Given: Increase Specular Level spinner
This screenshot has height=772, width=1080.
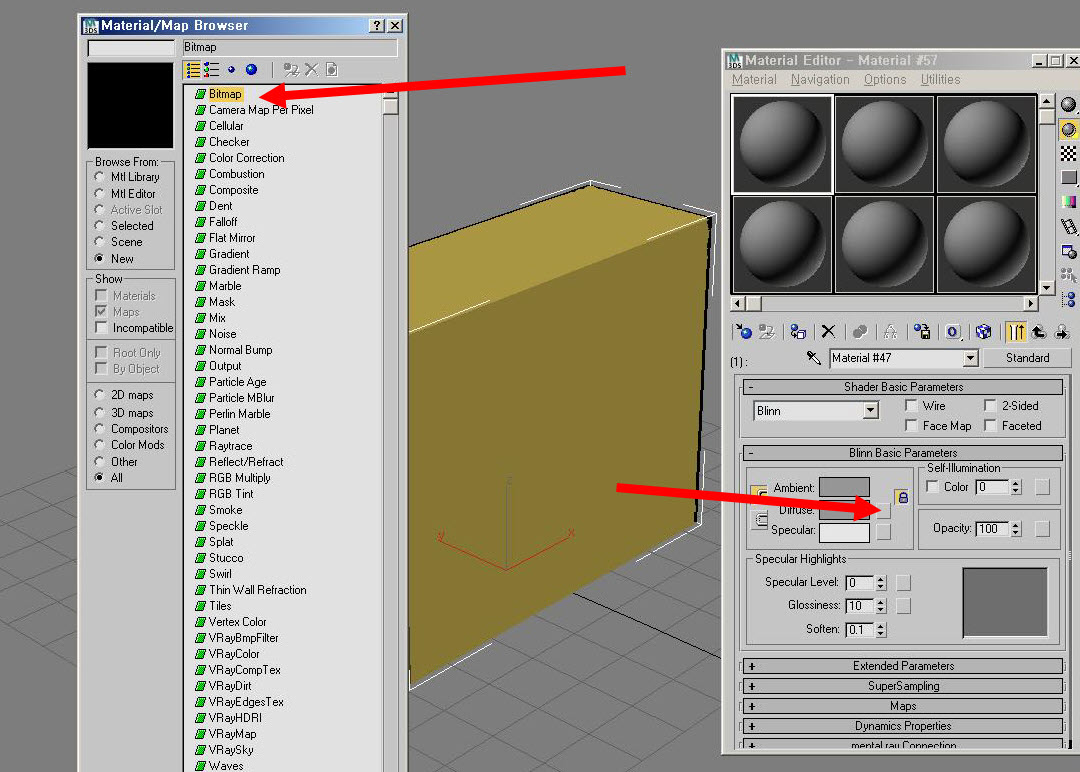Looking at the screenshot, I should pyautogui.click(x=881, y=579).
